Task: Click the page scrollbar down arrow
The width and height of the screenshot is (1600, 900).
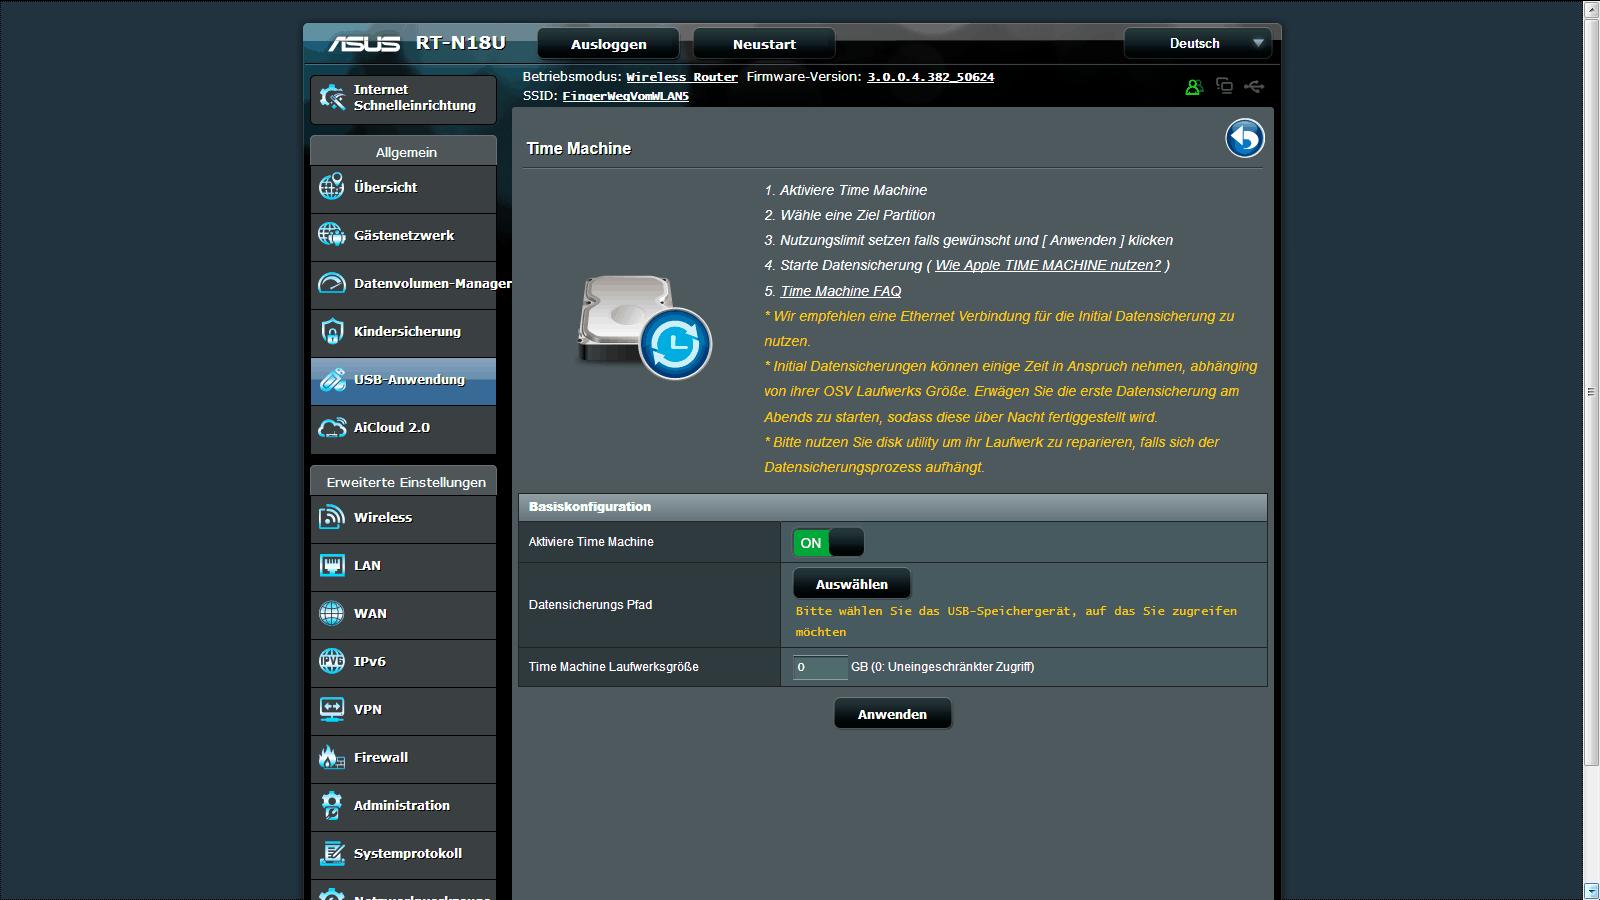Action: pos(1591,891)
